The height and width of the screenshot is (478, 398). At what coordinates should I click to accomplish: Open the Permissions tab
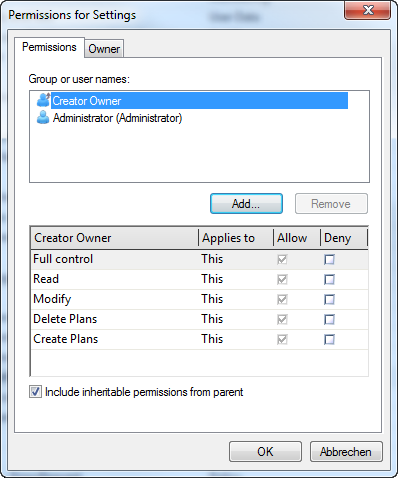(49, 47)
